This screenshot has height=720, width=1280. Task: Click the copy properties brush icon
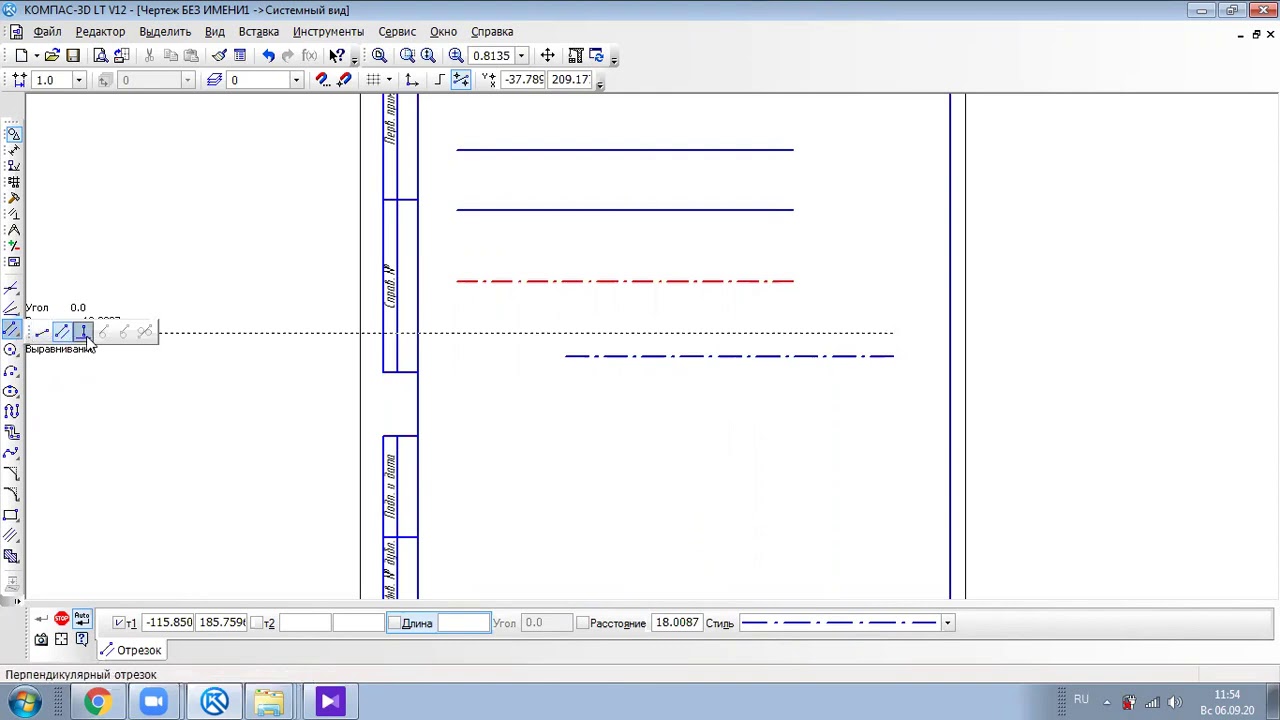coord(219,55)
